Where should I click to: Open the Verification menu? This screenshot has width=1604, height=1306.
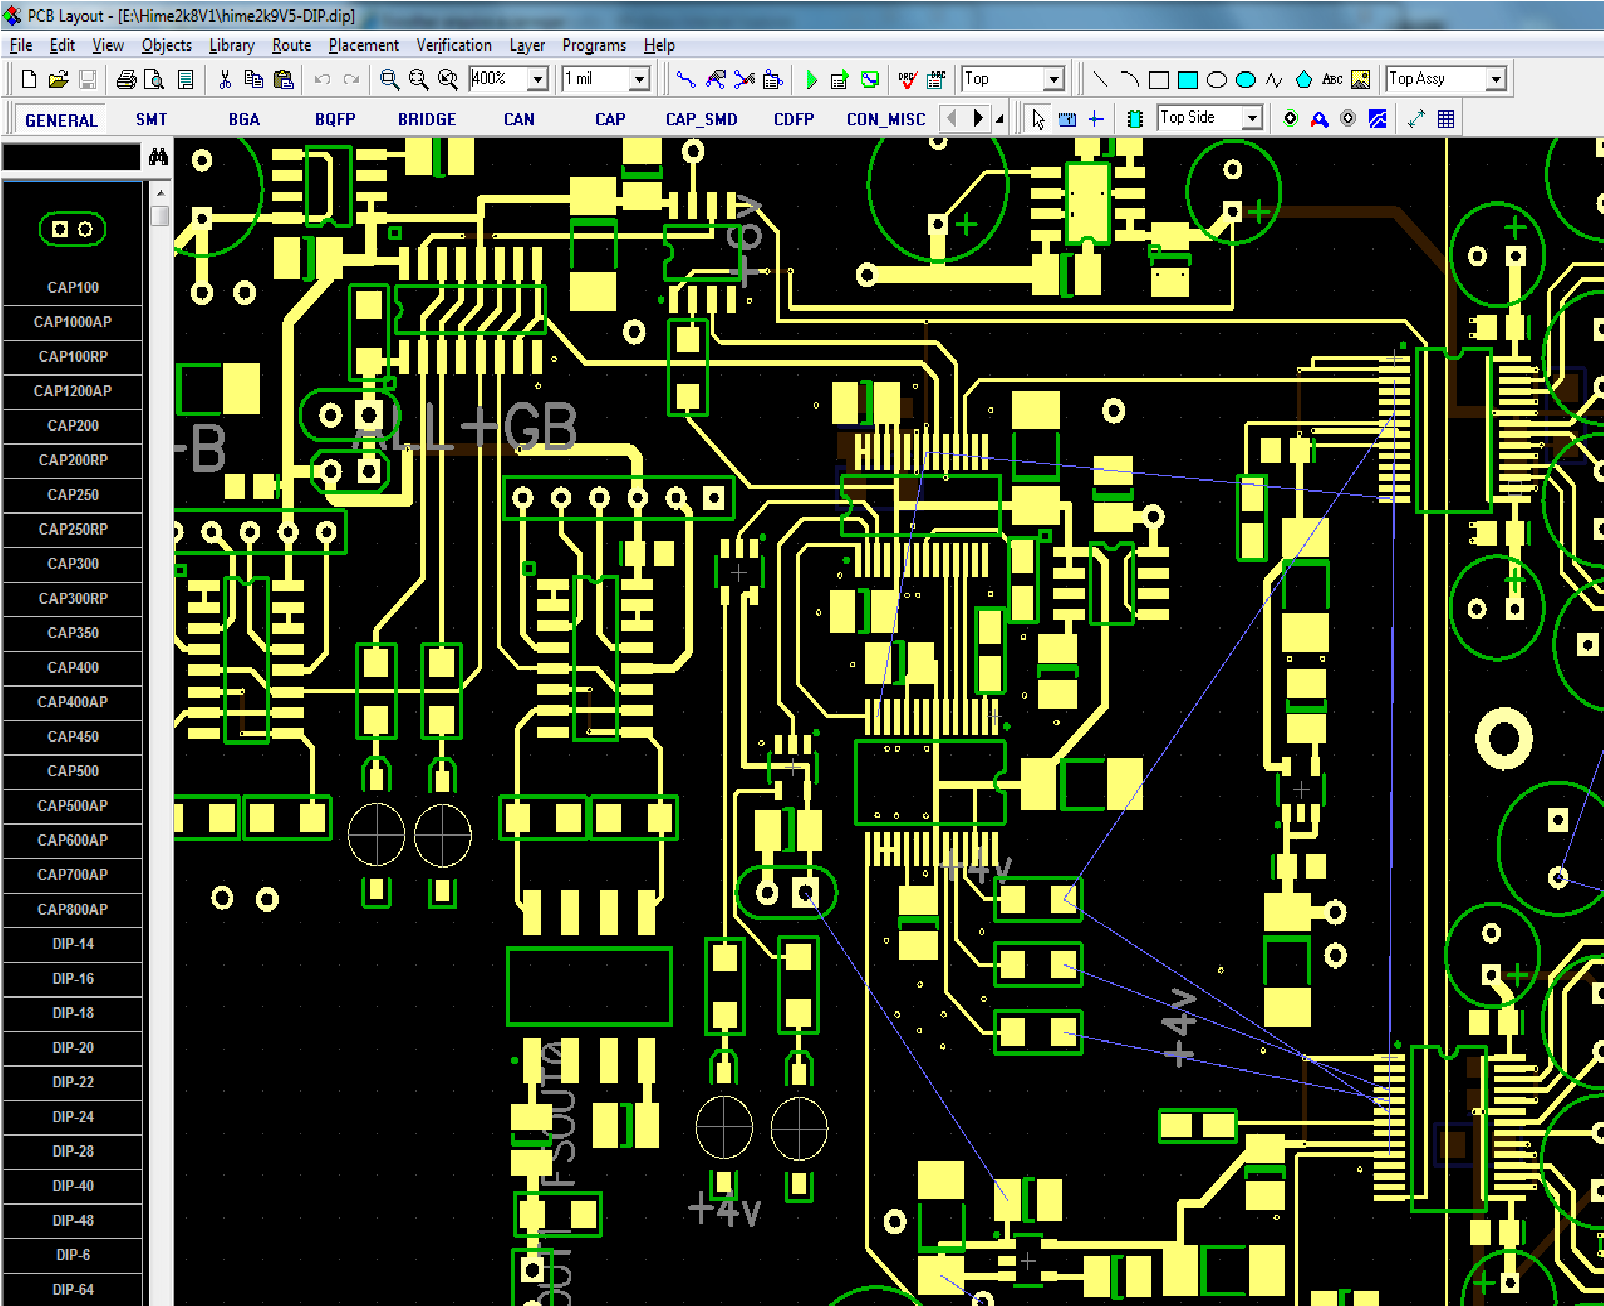pos(454,45)
